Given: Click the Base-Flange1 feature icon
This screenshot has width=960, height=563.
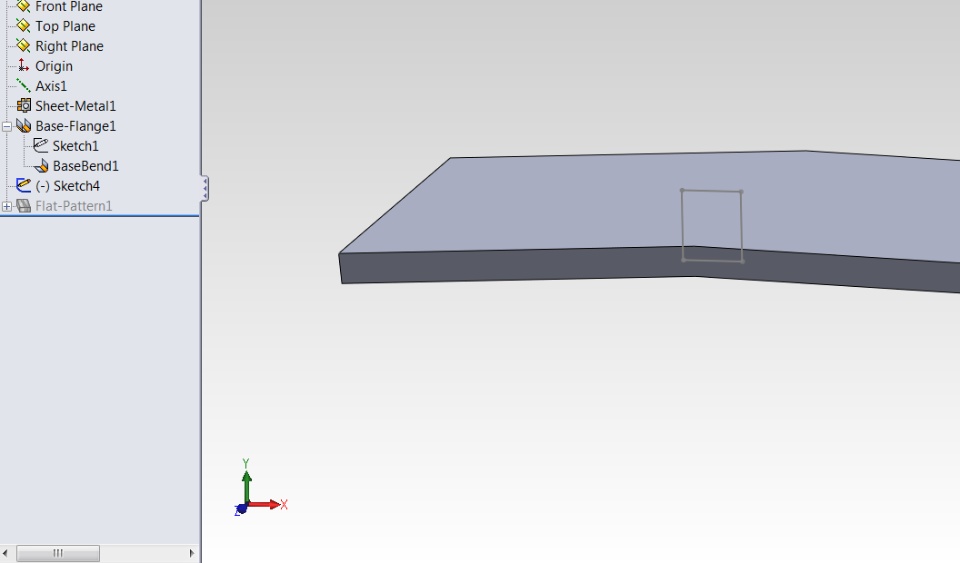Looking at the screenshot, I should 23,125.
